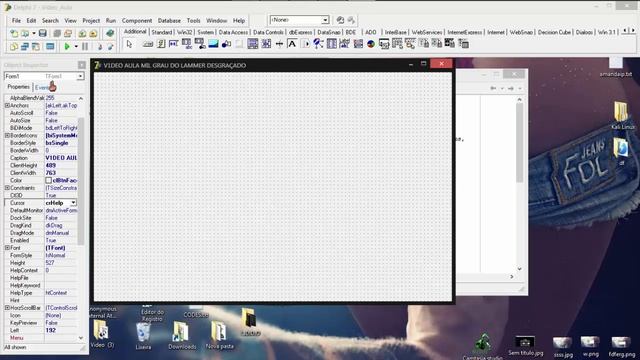Viewport: 640px width, 360px height.
Task: Expand the HorzScrollBar property
Action: (x=7, y=308)
